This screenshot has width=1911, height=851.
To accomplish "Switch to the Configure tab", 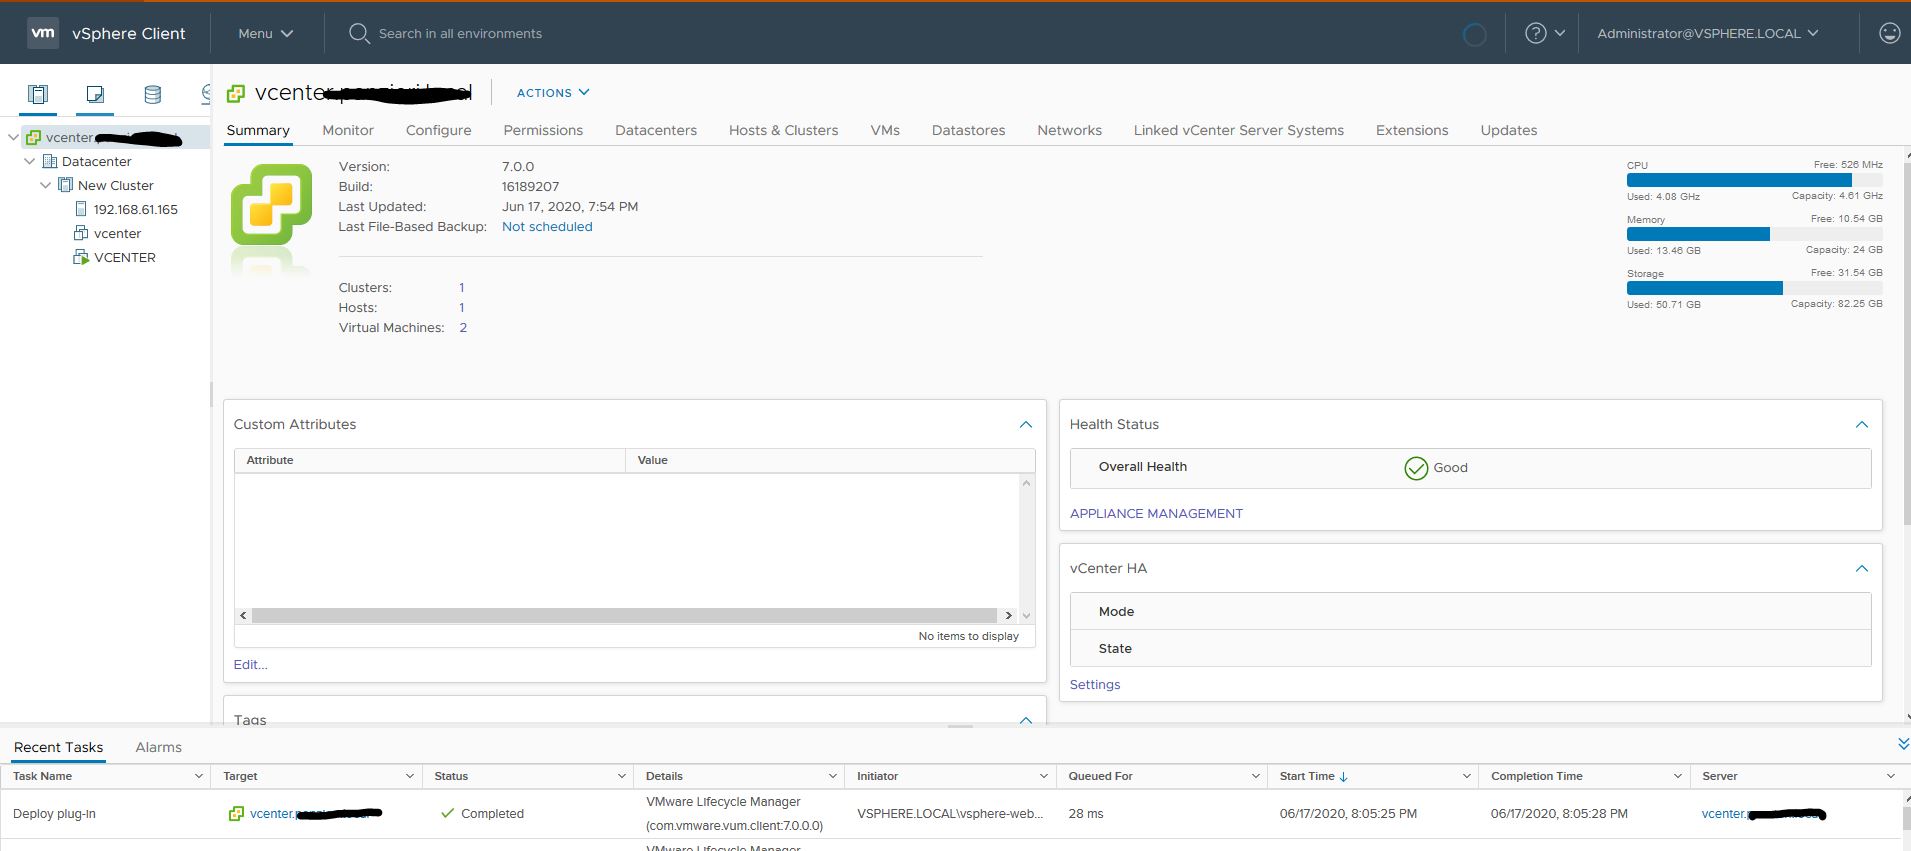I will pos(438,130).
